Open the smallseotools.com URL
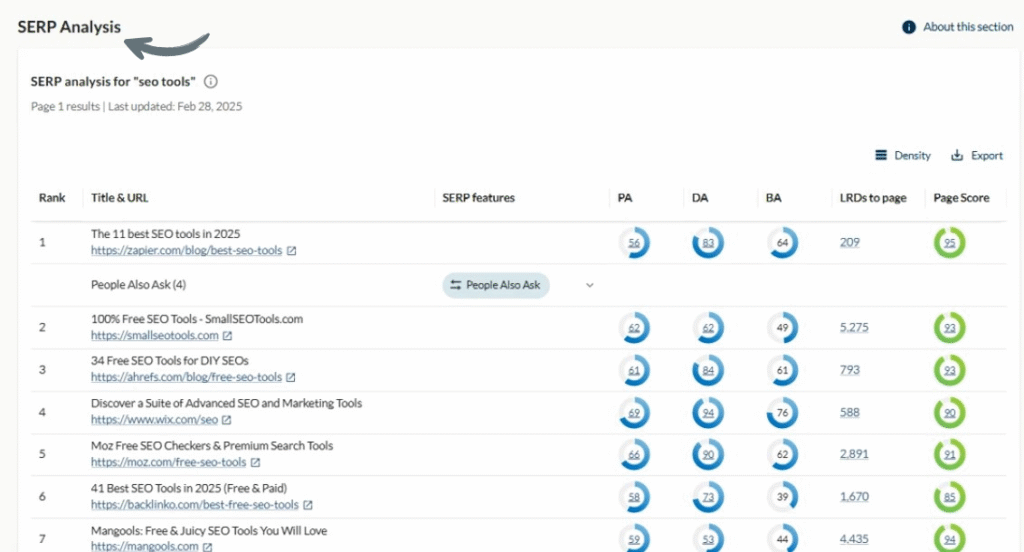Viewport: 1024px width, 552px height. (x=155, y=335)
